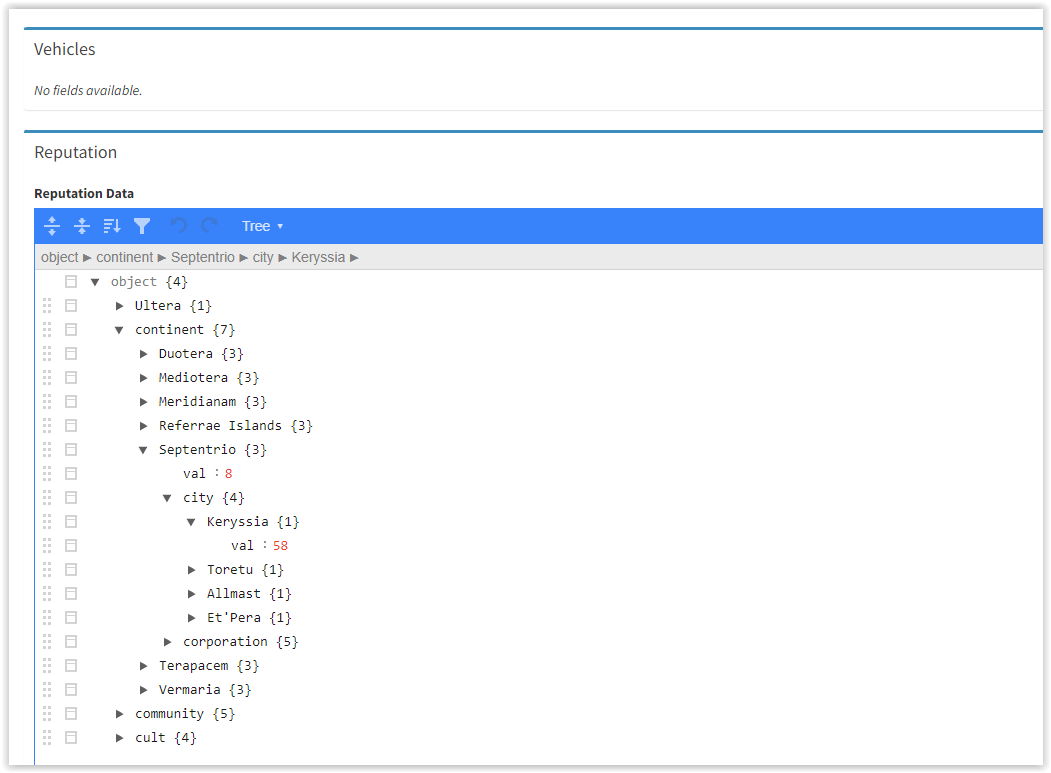Collapse the Septentrio node
The width and height of the screenshot is (1051, 773).
[143, 450]
